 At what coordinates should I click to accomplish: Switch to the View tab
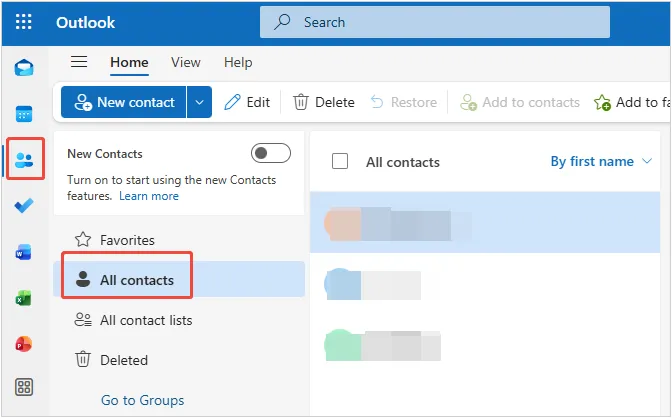[185, 62]
